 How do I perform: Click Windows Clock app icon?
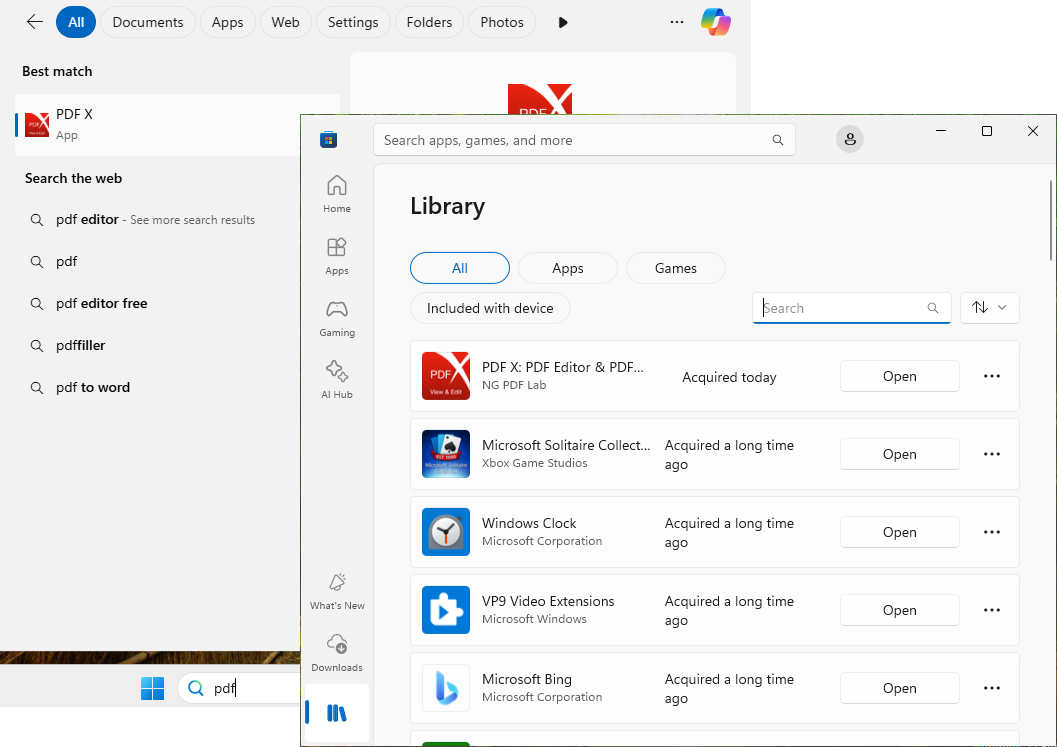pyautogui.click(x=446, y=532)
